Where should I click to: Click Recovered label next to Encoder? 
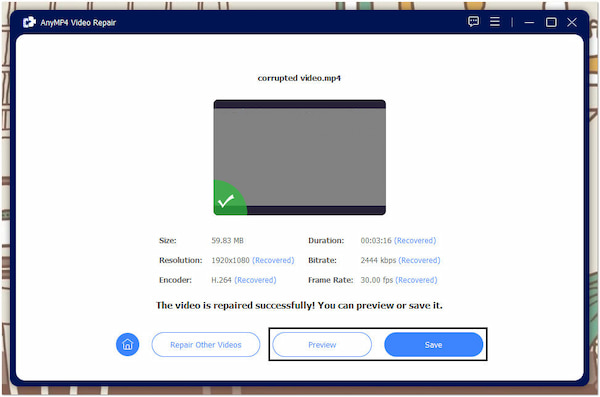(x=255, y=280)
